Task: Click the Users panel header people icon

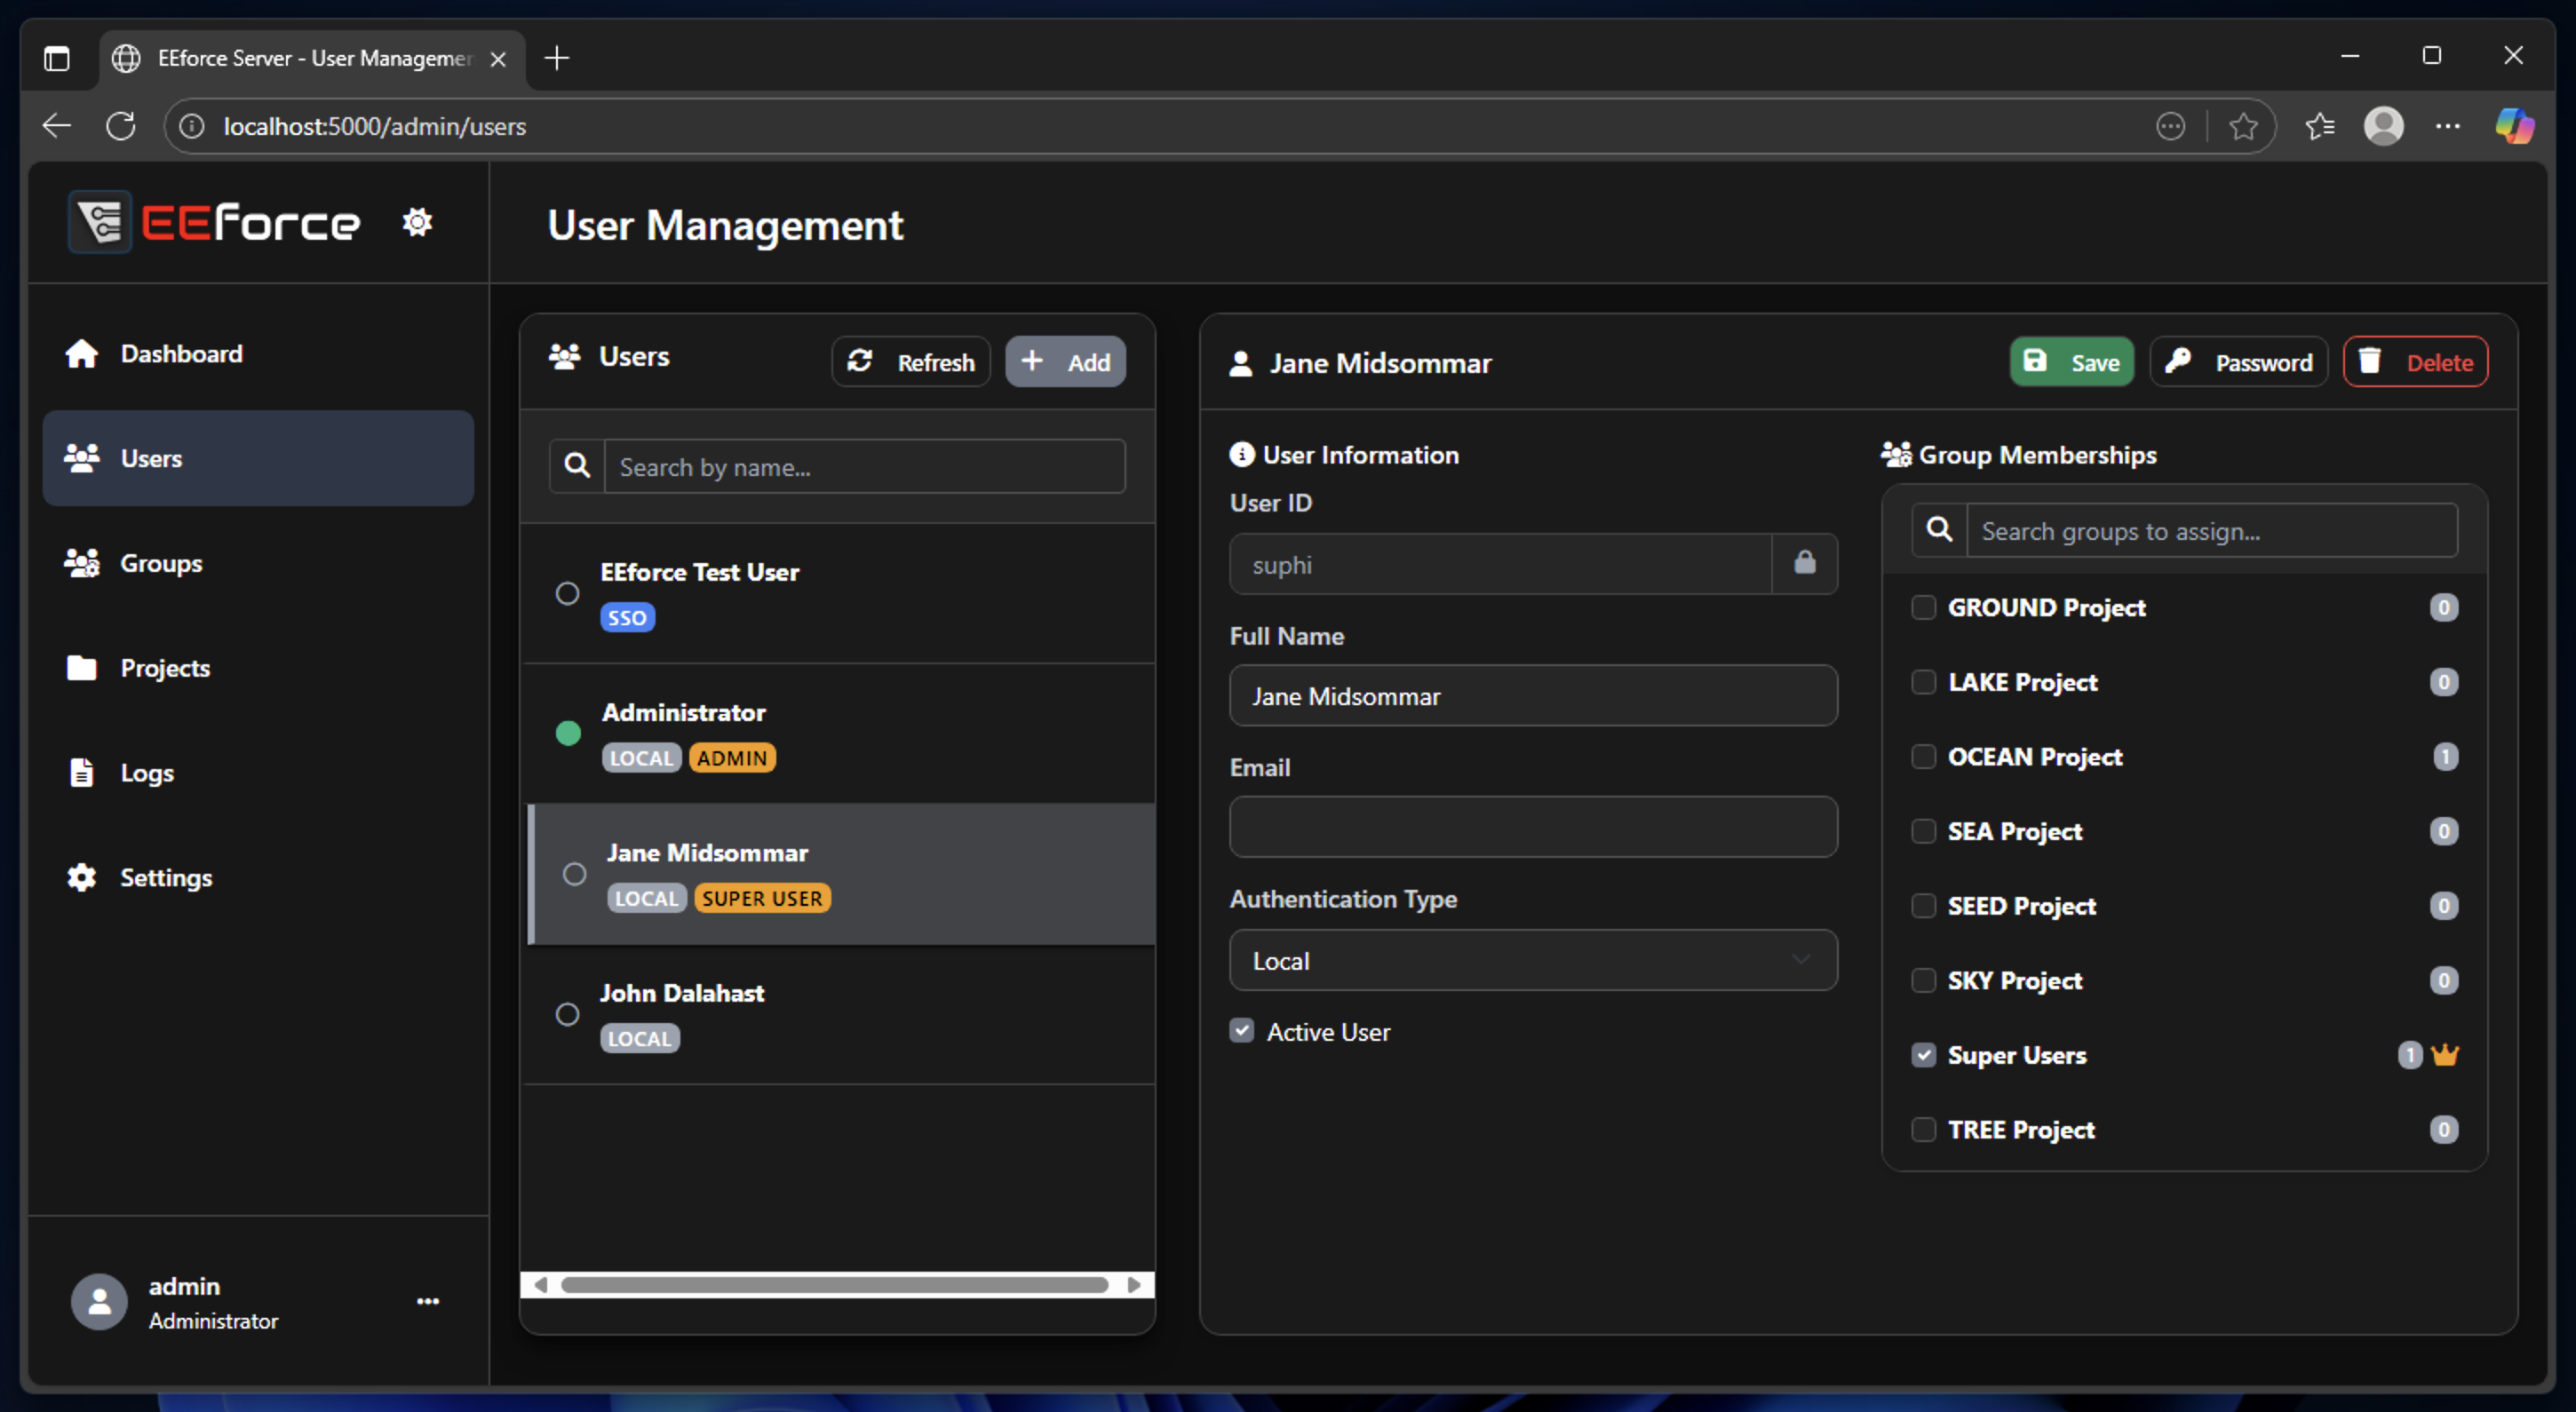Action: tap(565, 356)
